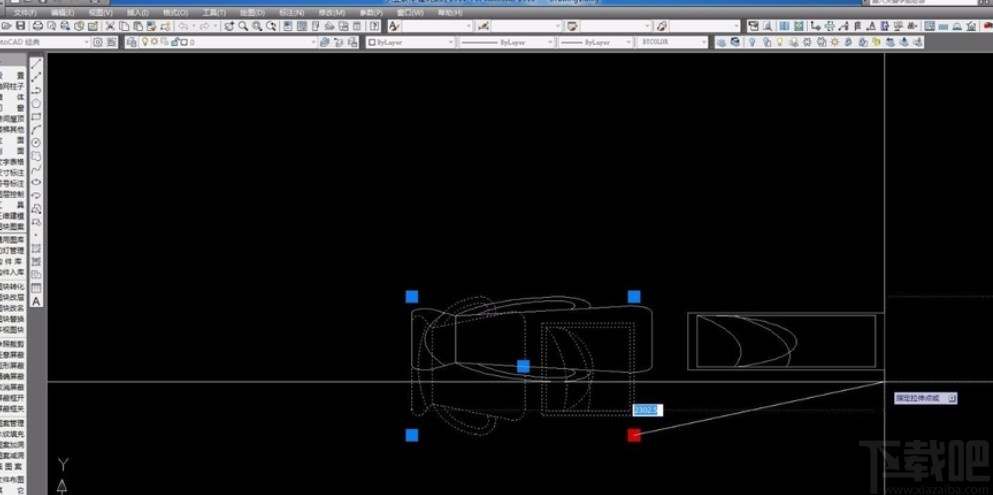The image size is (993, 495).
Task: Click the Redo arrow icon
Action: tap(206, 26)
